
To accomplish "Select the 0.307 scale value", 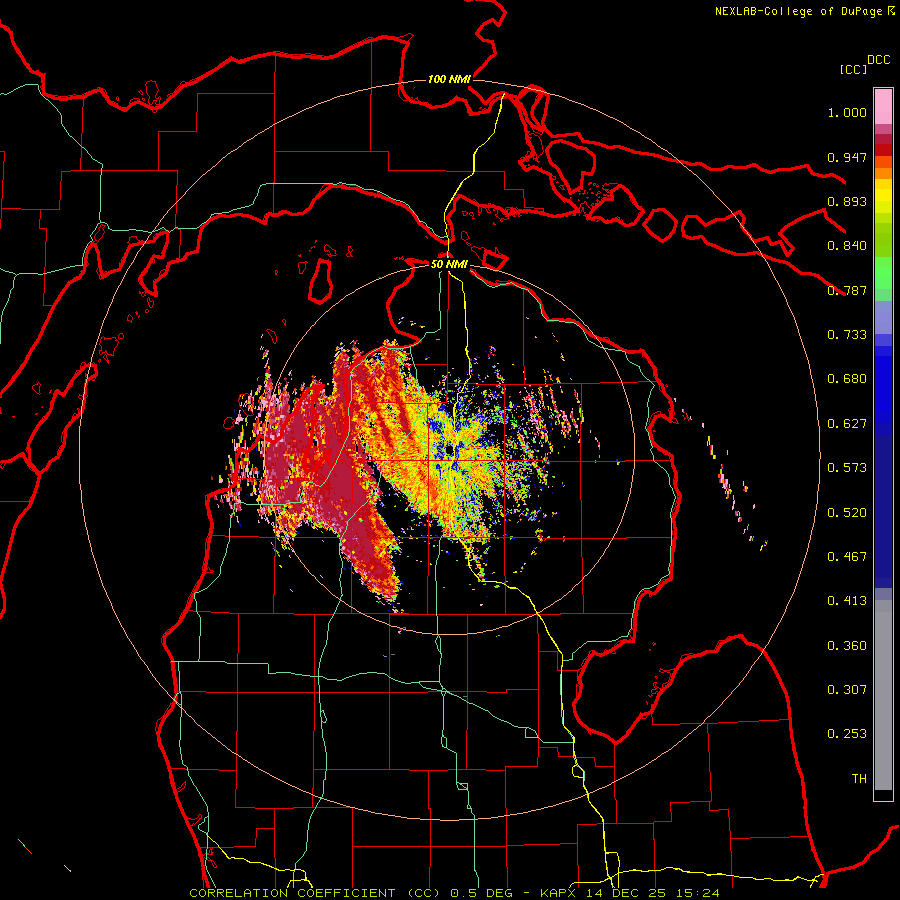I will coord(847,690).
